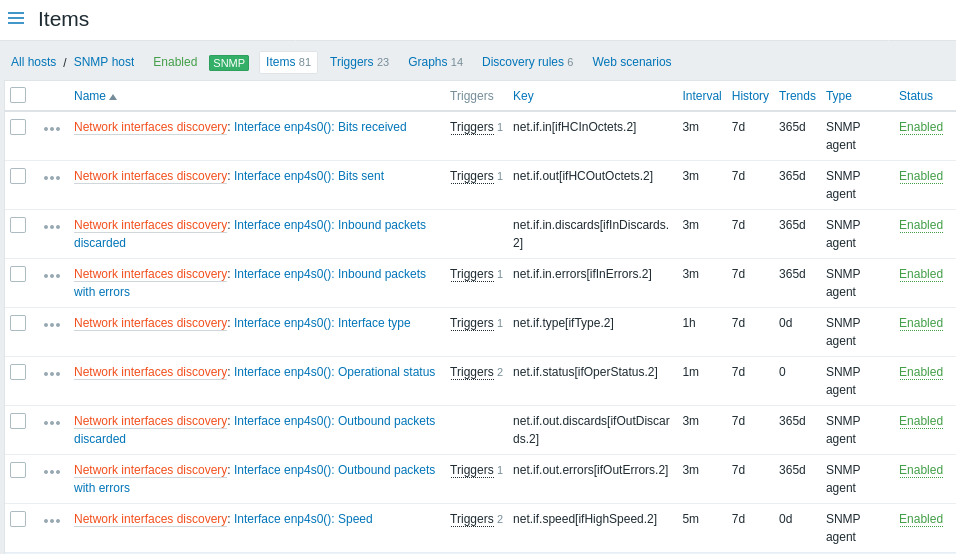Image resolution: width=956 pixels, height=554 pixels.
Task: Open three-dot menu for Interface type item
Action: click(x=52, y=325)
